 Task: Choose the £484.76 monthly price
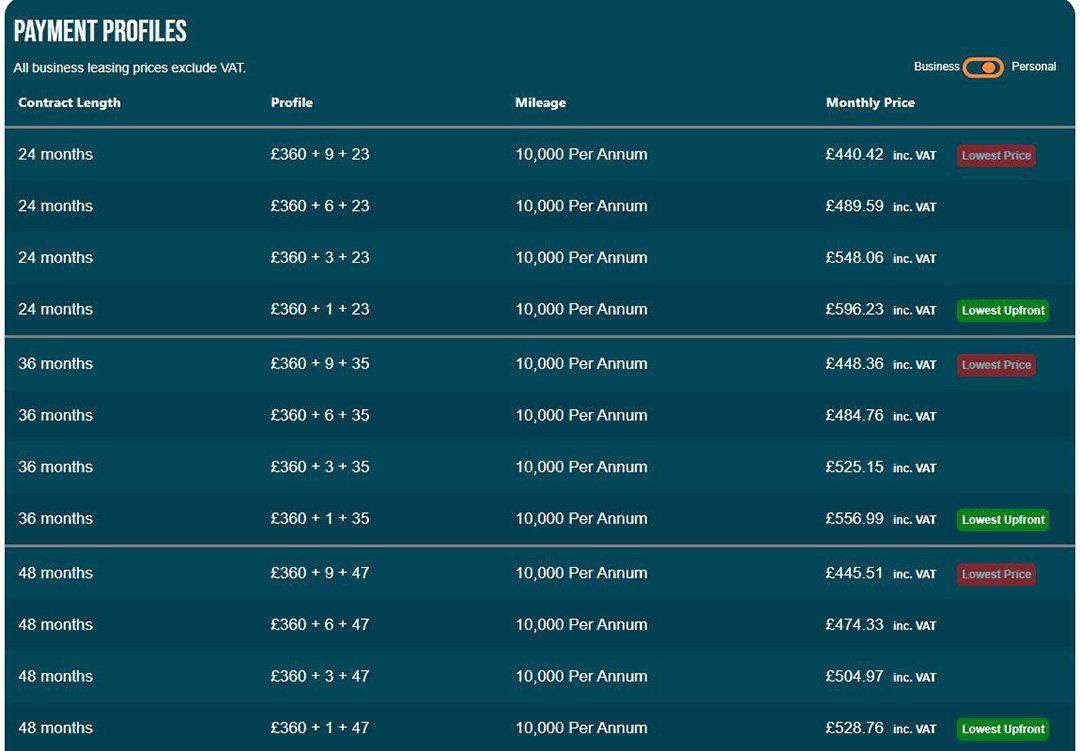click(x=854, y=415)
